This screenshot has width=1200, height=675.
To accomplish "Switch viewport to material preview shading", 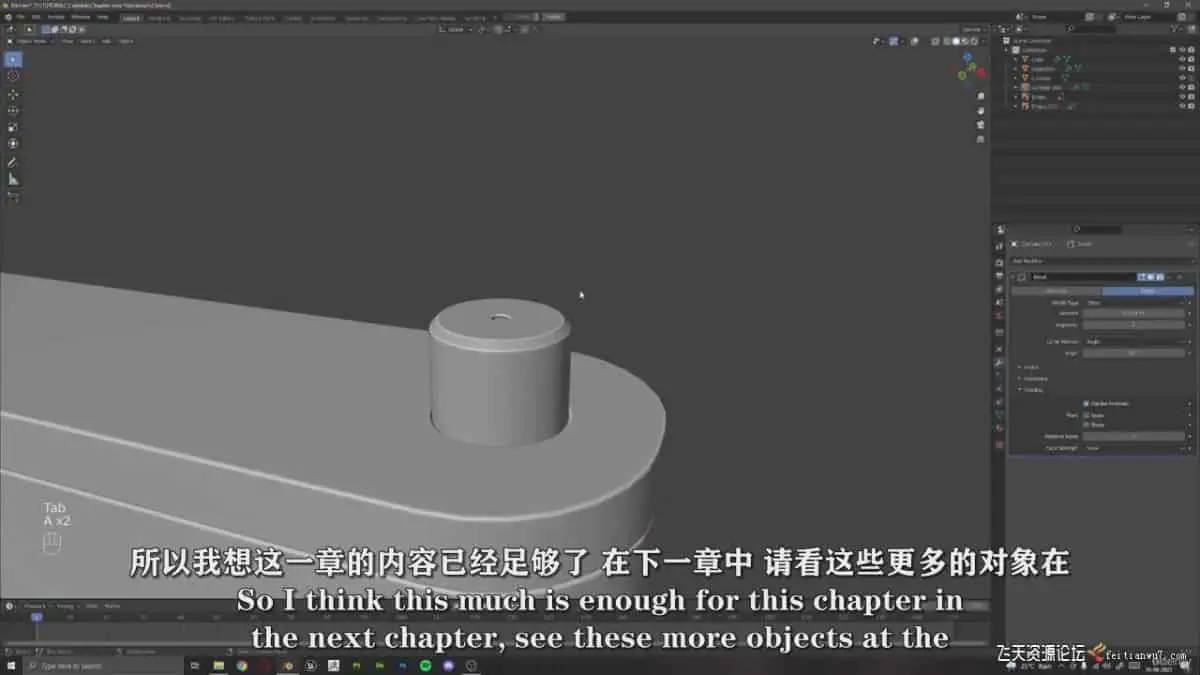I will 965,41.
